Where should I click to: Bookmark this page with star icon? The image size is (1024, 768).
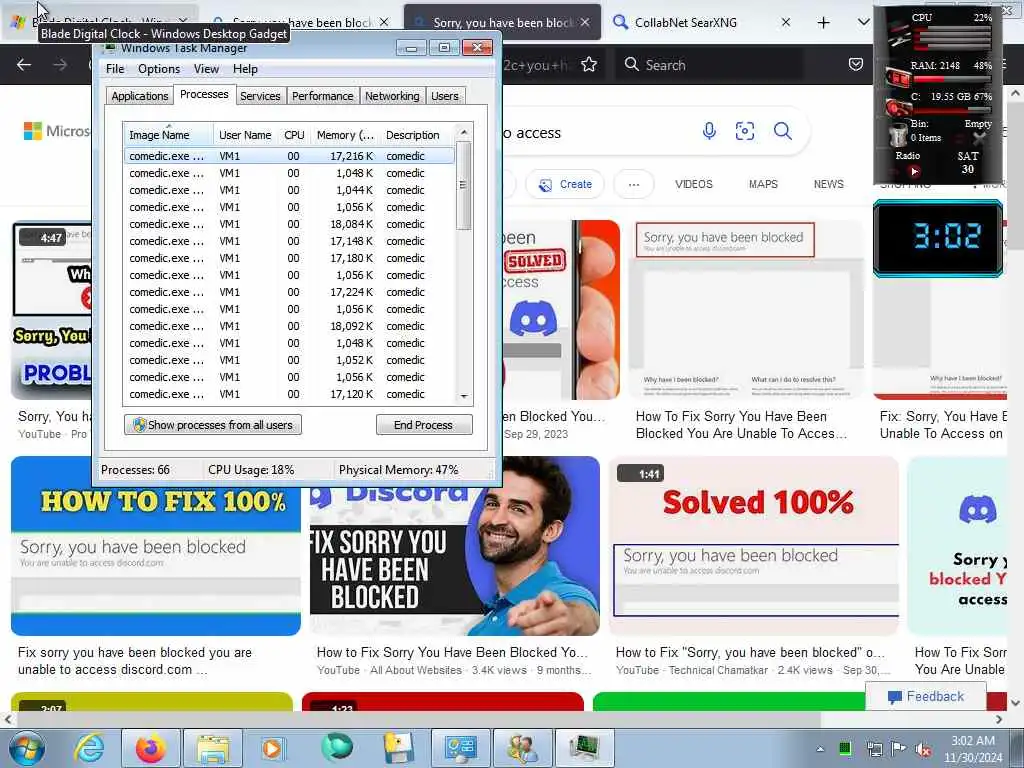click(589, 64)
